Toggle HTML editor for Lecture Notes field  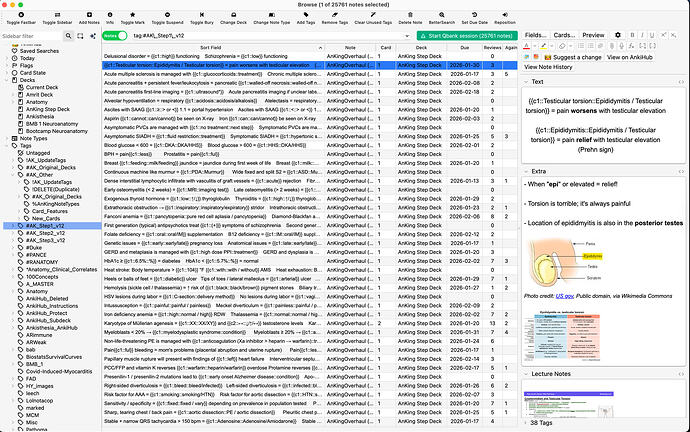(x=681, y=374)
